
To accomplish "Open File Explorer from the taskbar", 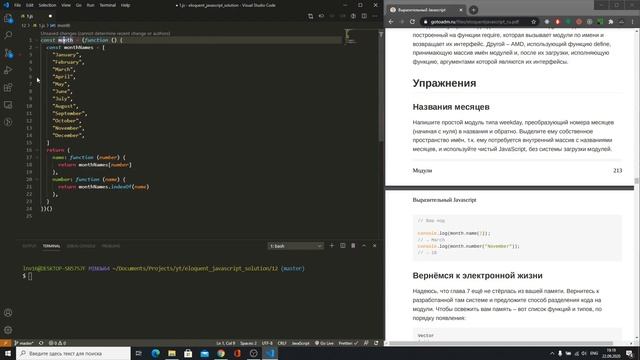I will click(x=172, y=353).
